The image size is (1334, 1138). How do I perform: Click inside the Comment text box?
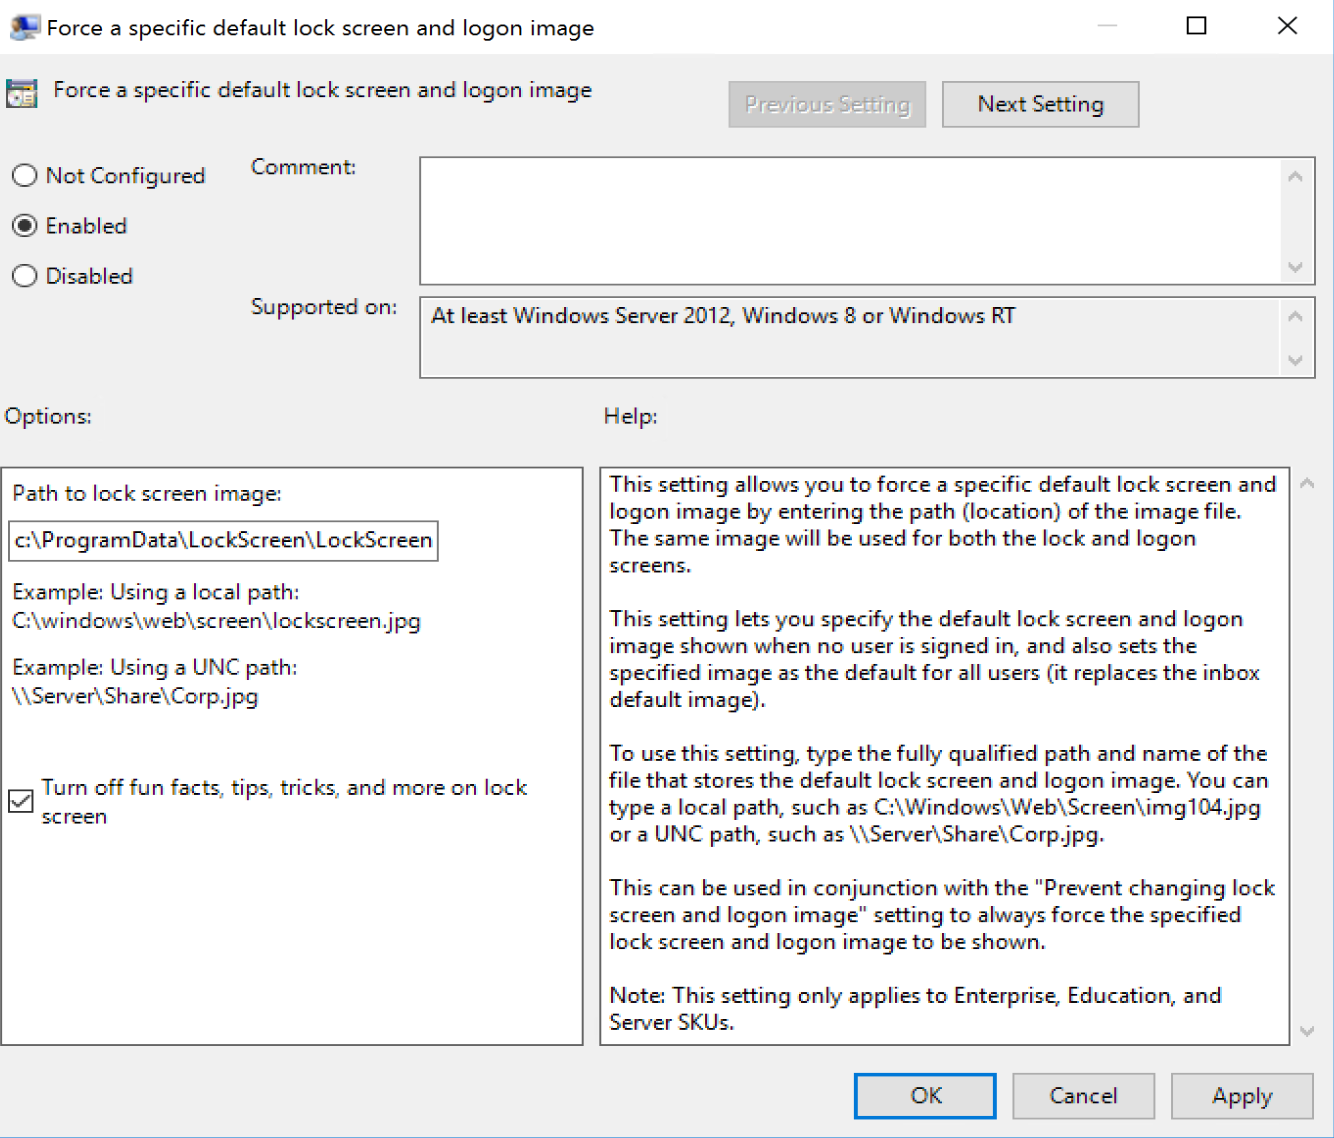(850, 221)
